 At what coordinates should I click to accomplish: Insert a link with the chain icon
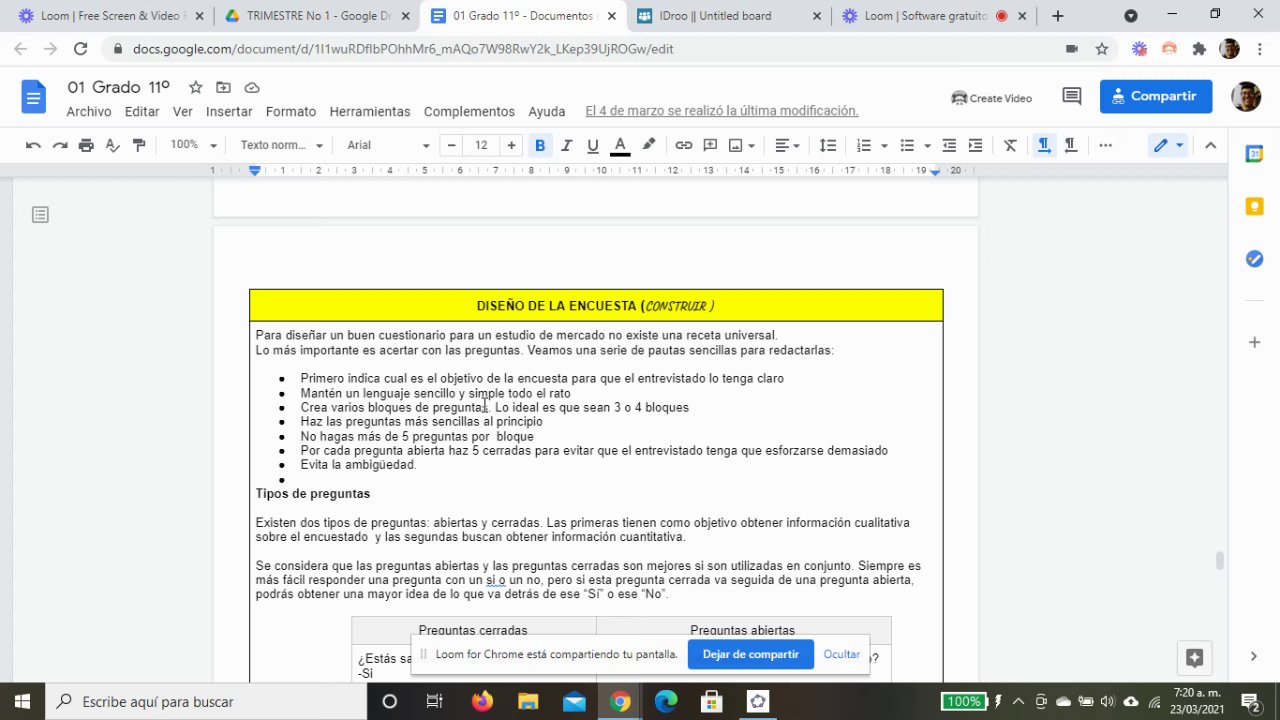(x=684, y=145)
